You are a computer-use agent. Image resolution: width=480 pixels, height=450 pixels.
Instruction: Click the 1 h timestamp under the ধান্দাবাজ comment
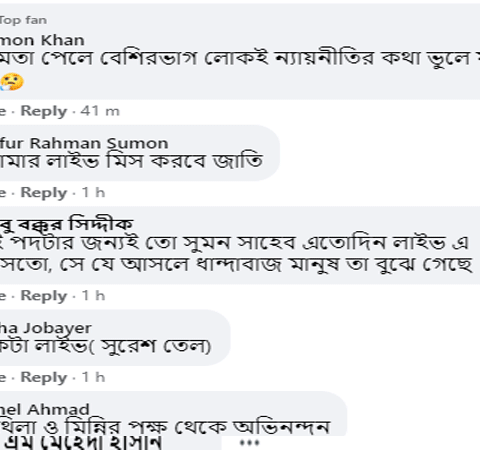coord(93,296)
